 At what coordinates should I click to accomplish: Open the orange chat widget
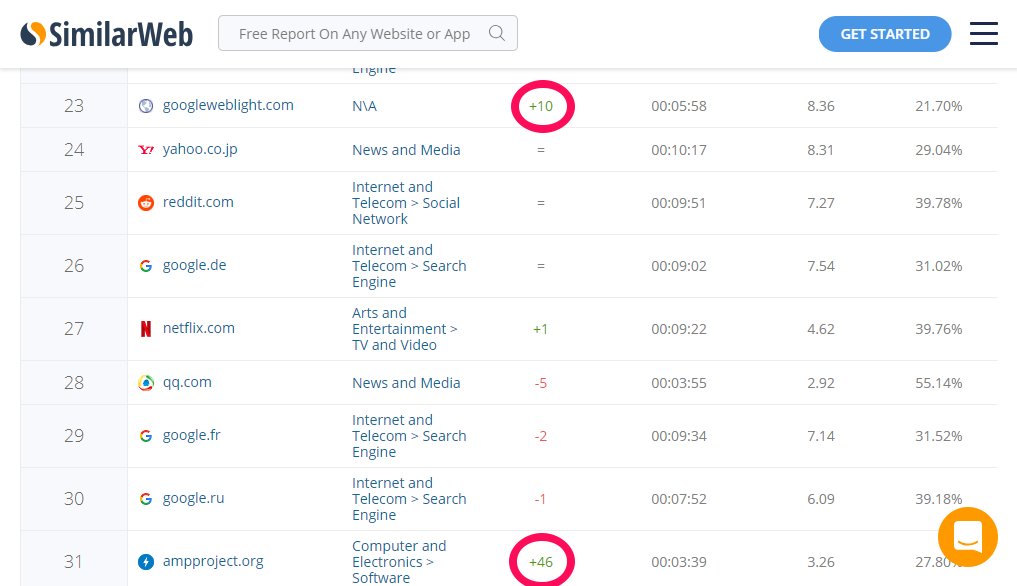pos(967,537)
